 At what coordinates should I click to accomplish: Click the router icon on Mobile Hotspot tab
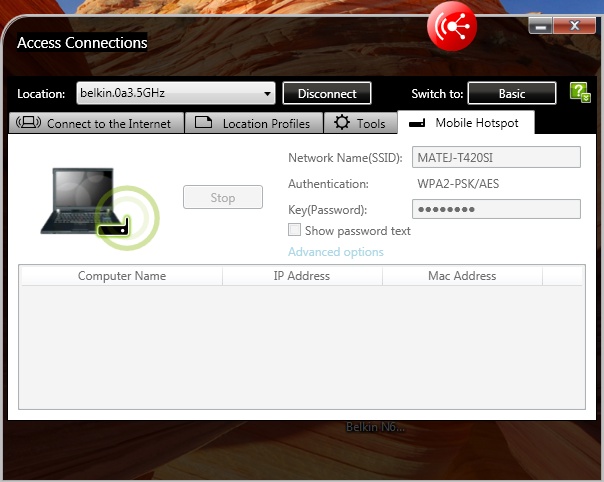click(416, 124)
